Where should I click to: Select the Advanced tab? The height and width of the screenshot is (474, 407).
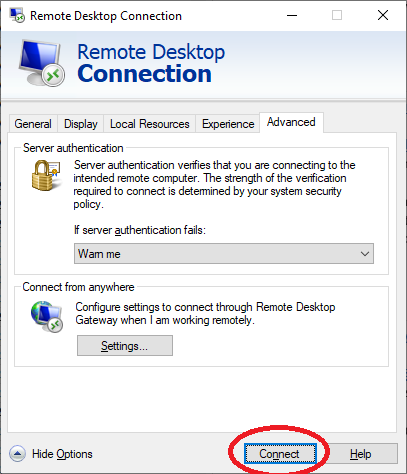(x=291, y=122)
